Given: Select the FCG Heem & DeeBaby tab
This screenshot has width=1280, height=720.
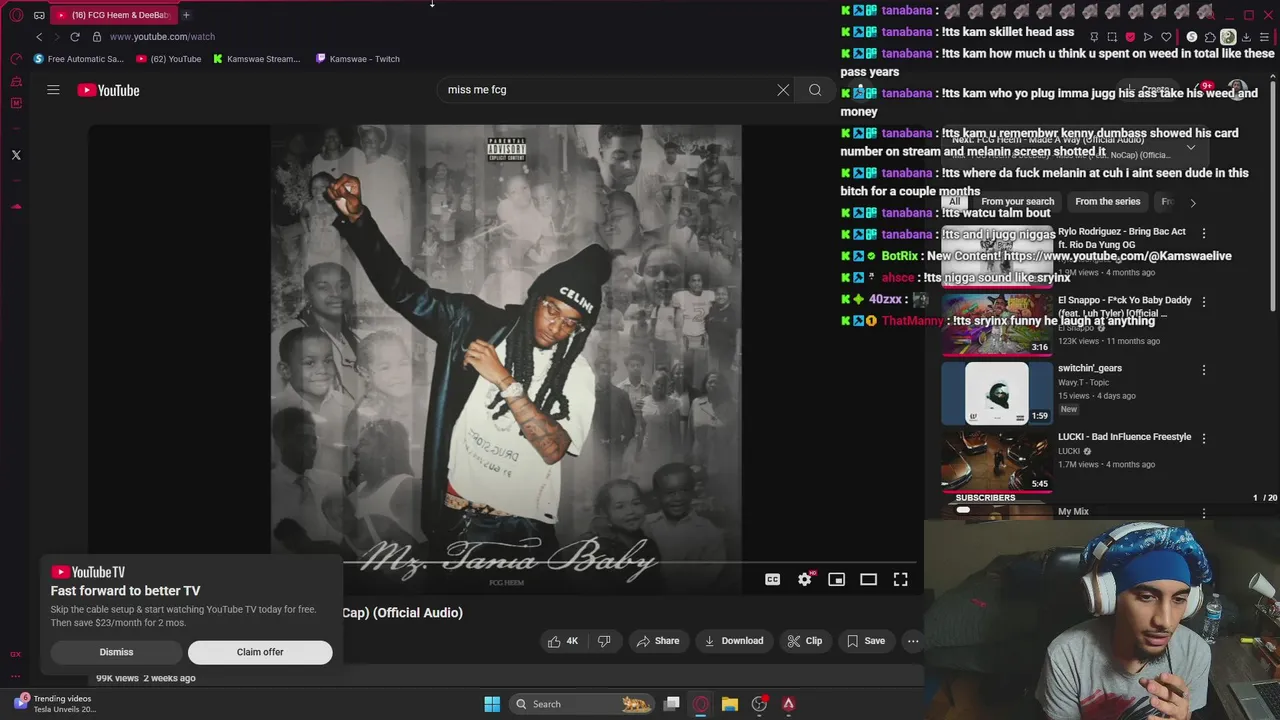Looking at the screenshot, I should pos(113,15).
